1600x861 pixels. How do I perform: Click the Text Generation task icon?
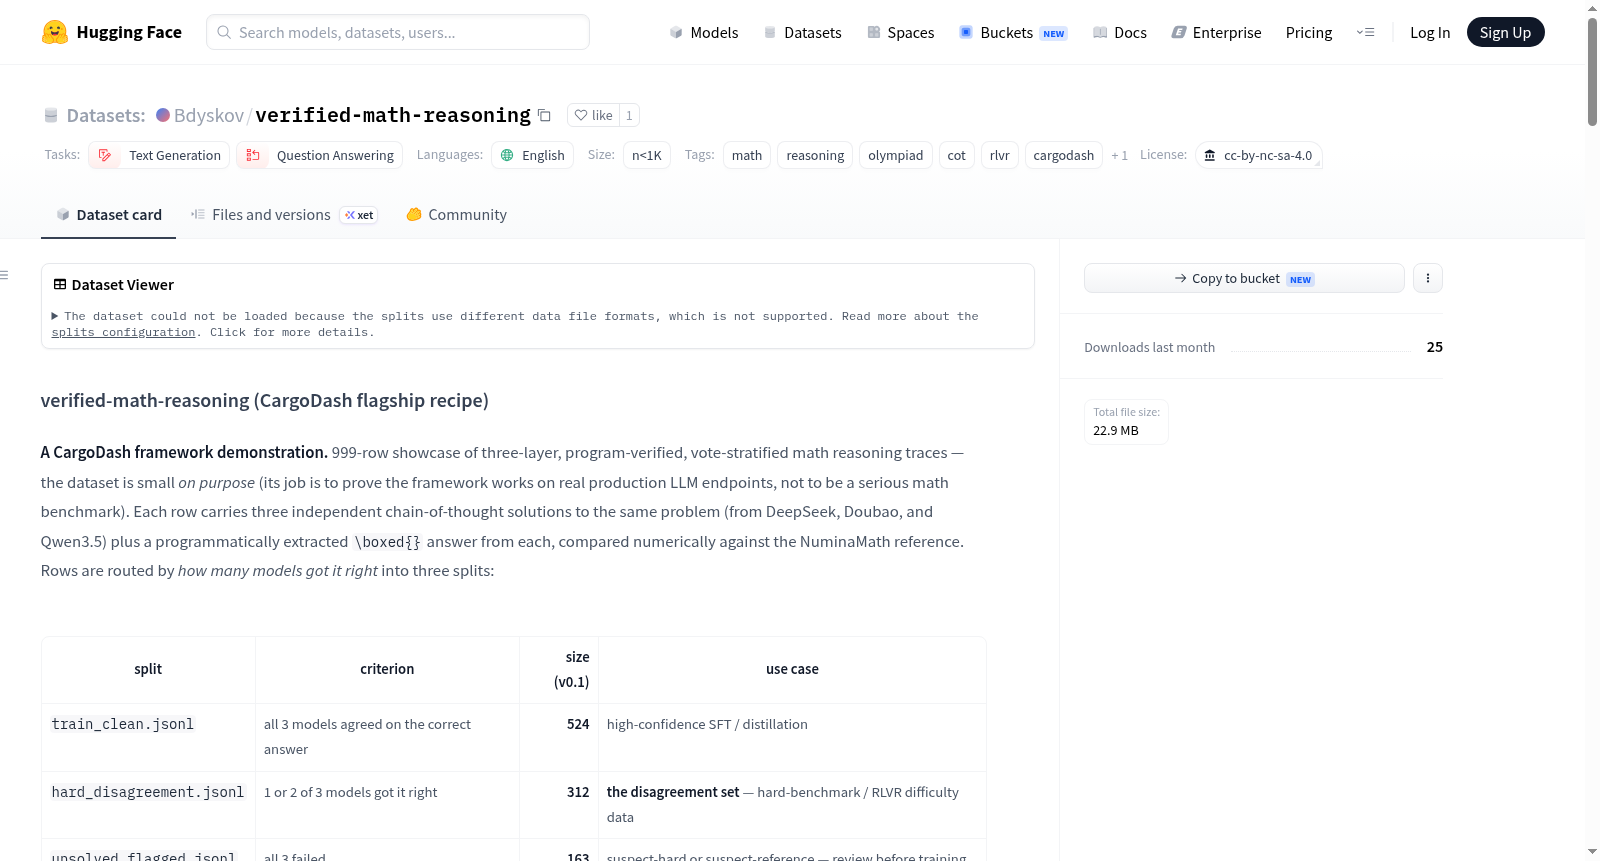(x=105, y=155)
